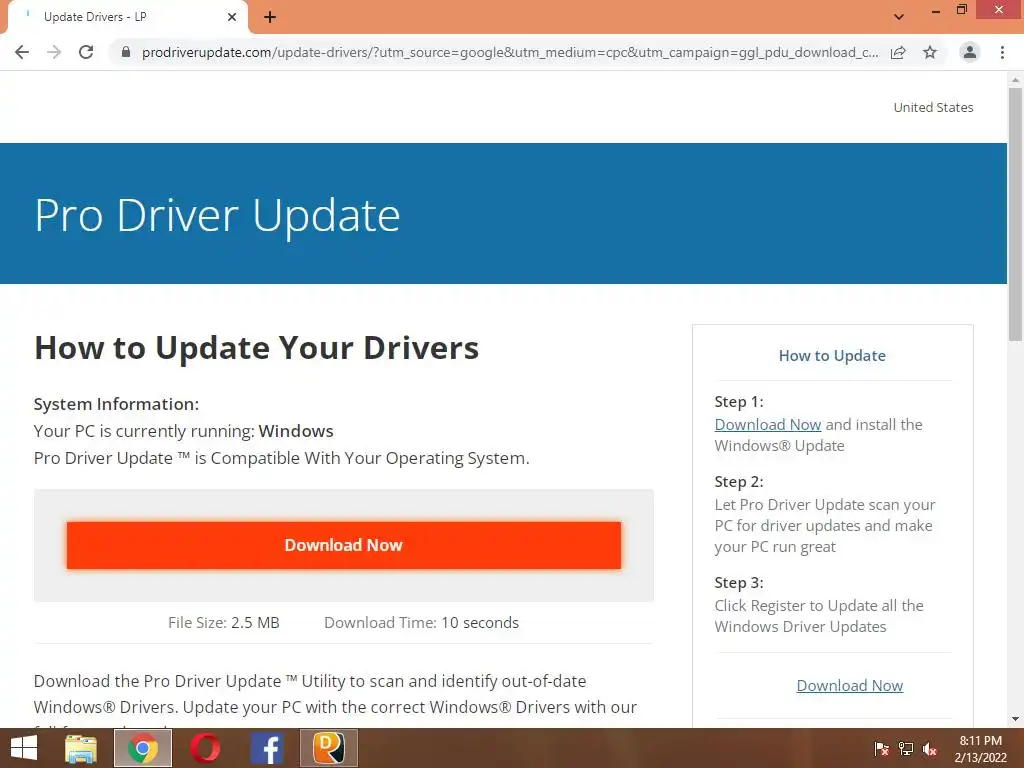1024x768 pixels.
Task: Click the Step 3: label
Action: [x=739, y=583]
